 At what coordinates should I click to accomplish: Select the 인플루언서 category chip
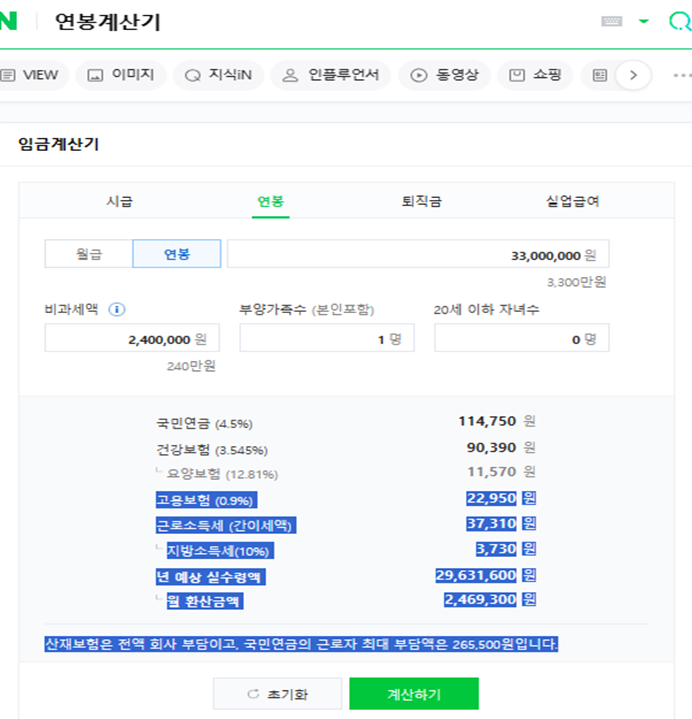point(331,75)
